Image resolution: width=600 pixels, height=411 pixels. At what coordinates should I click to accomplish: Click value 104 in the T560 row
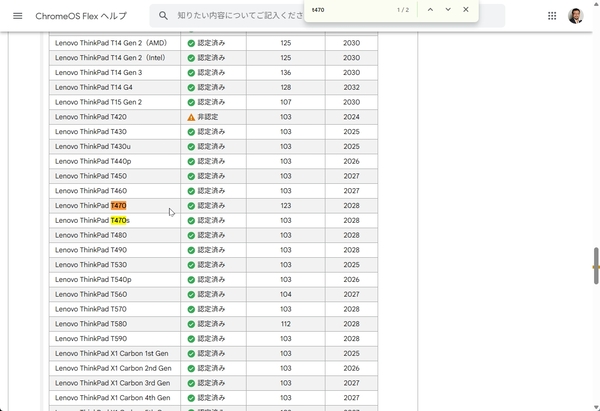286,294
